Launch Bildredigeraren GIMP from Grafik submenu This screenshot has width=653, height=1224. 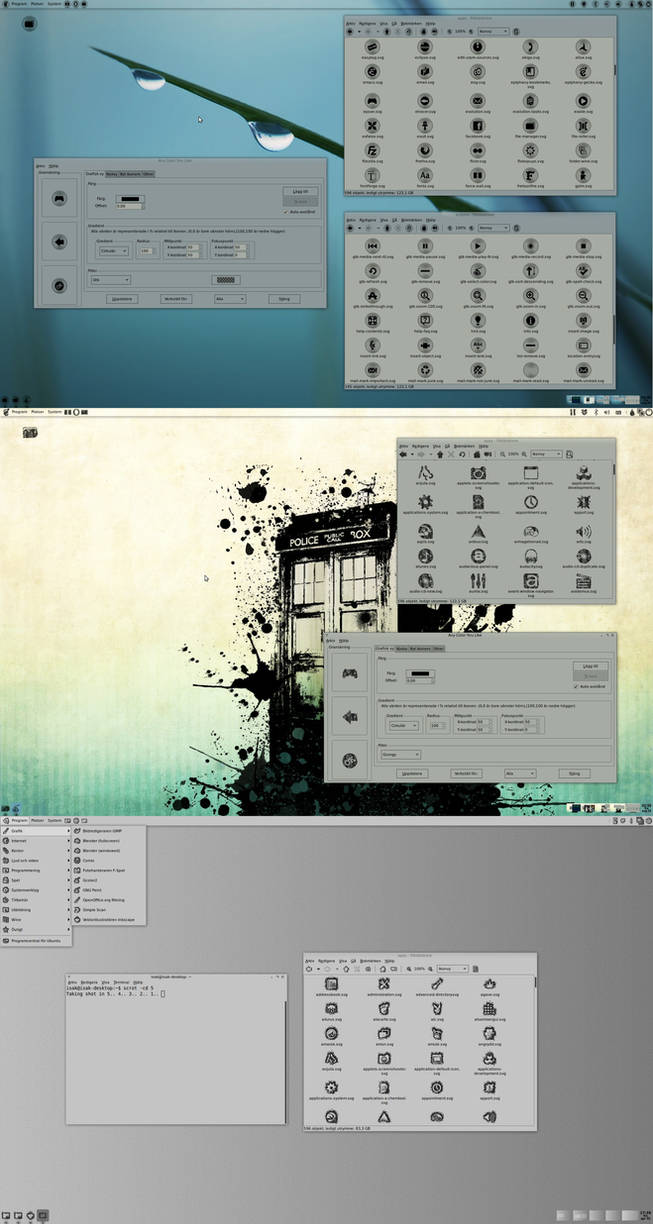tap(109, 831)
